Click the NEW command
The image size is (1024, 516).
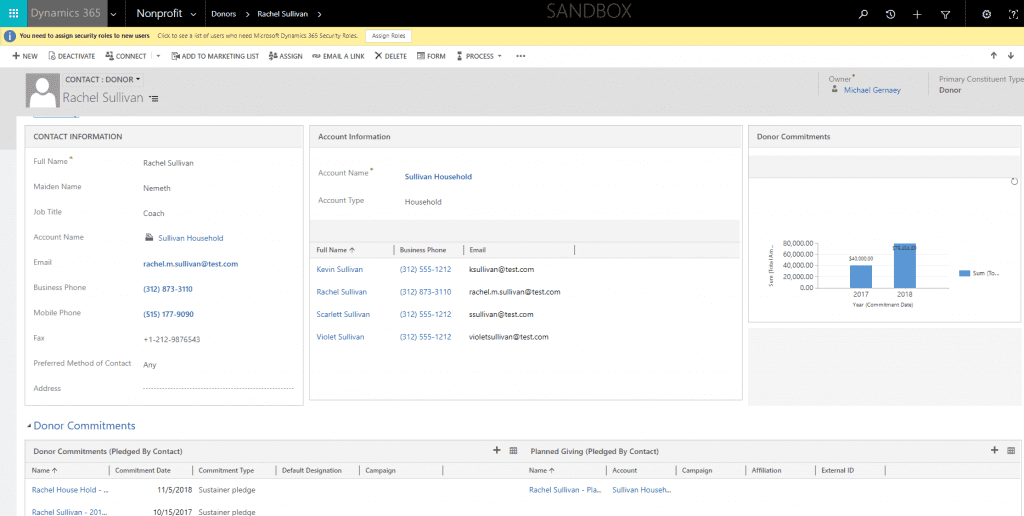(x=25, y=56)
